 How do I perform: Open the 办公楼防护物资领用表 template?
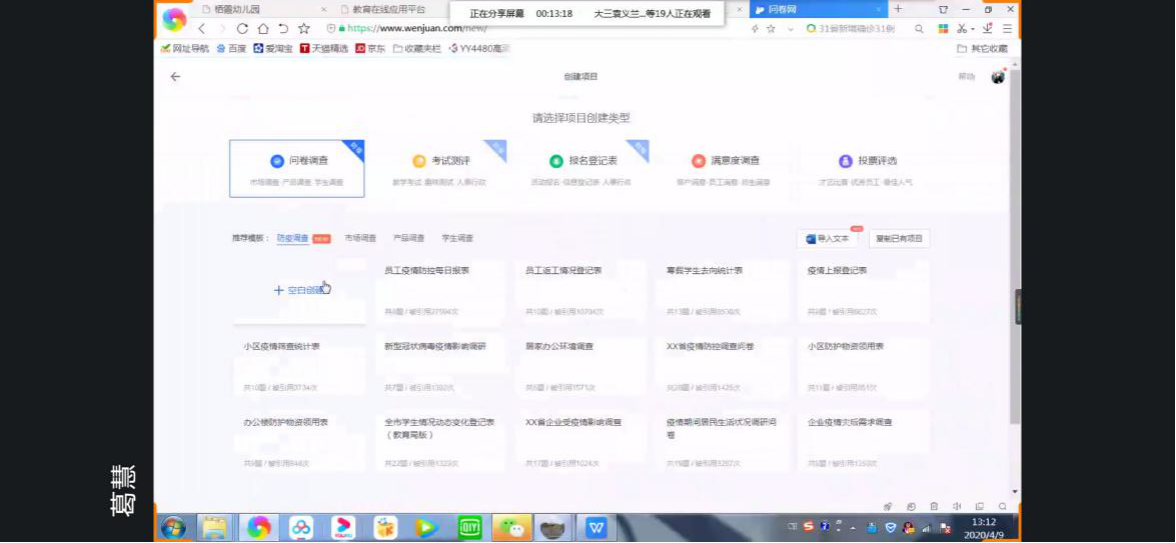click(x=300, y=442)
